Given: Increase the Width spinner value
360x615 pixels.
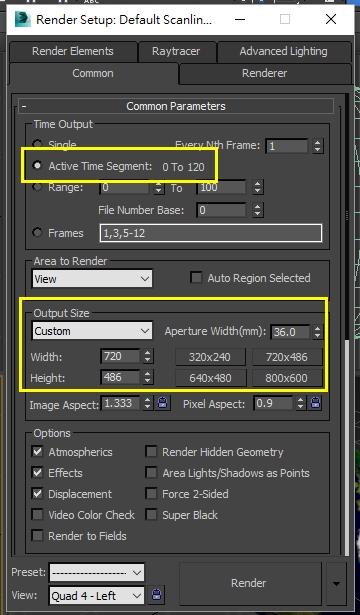Looking at the screenshot, I should tap(147, 353).
